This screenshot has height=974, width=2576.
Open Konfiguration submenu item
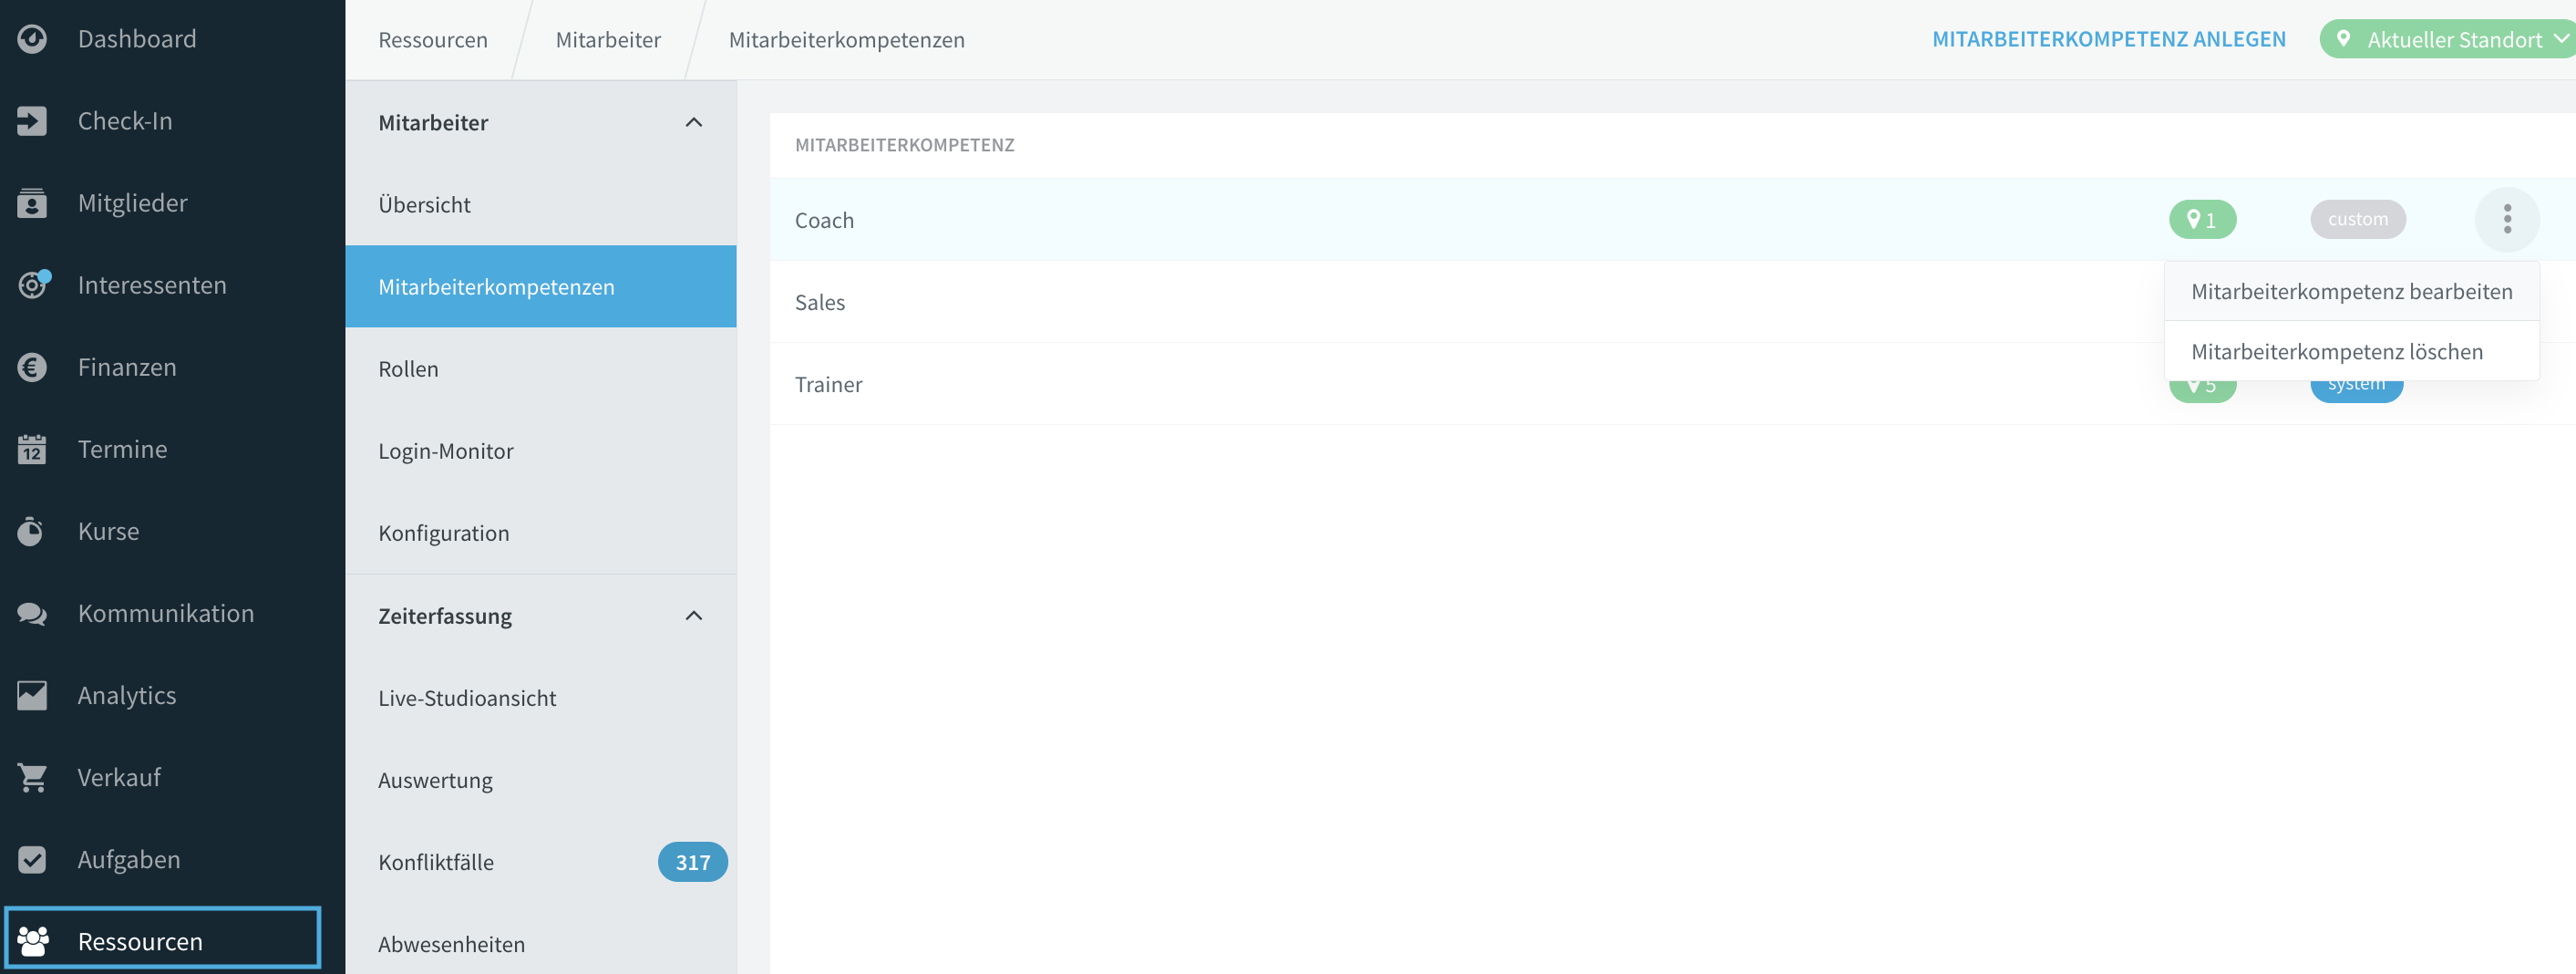[541, 532]
